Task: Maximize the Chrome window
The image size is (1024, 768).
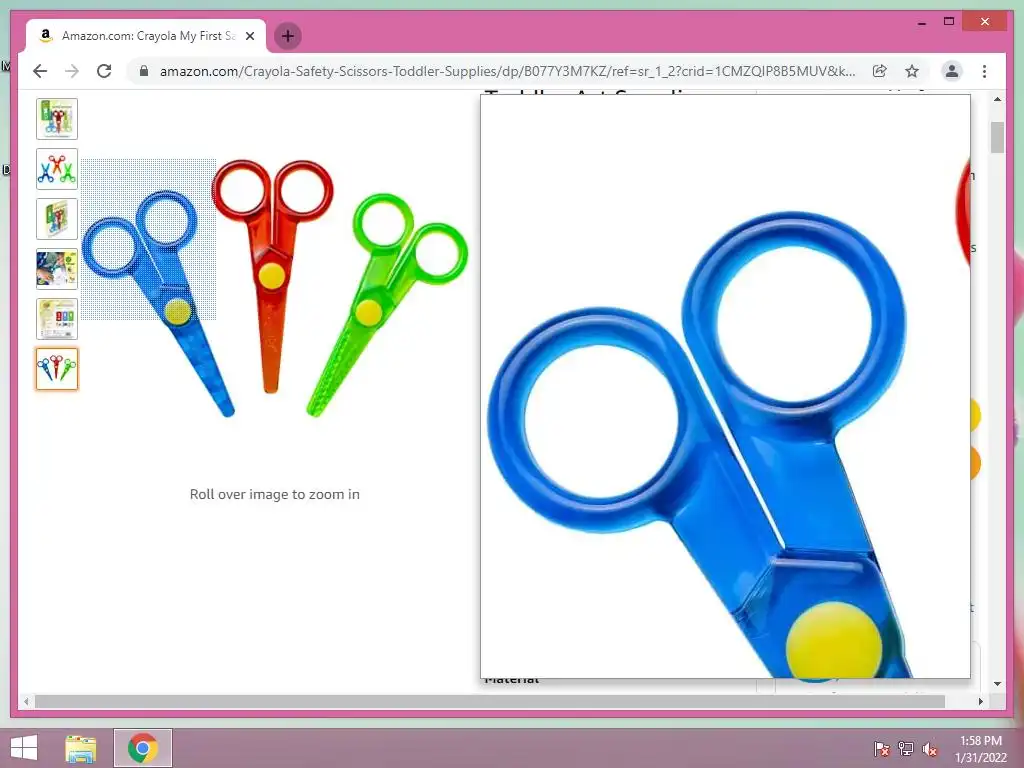Action: pos(949,22)
